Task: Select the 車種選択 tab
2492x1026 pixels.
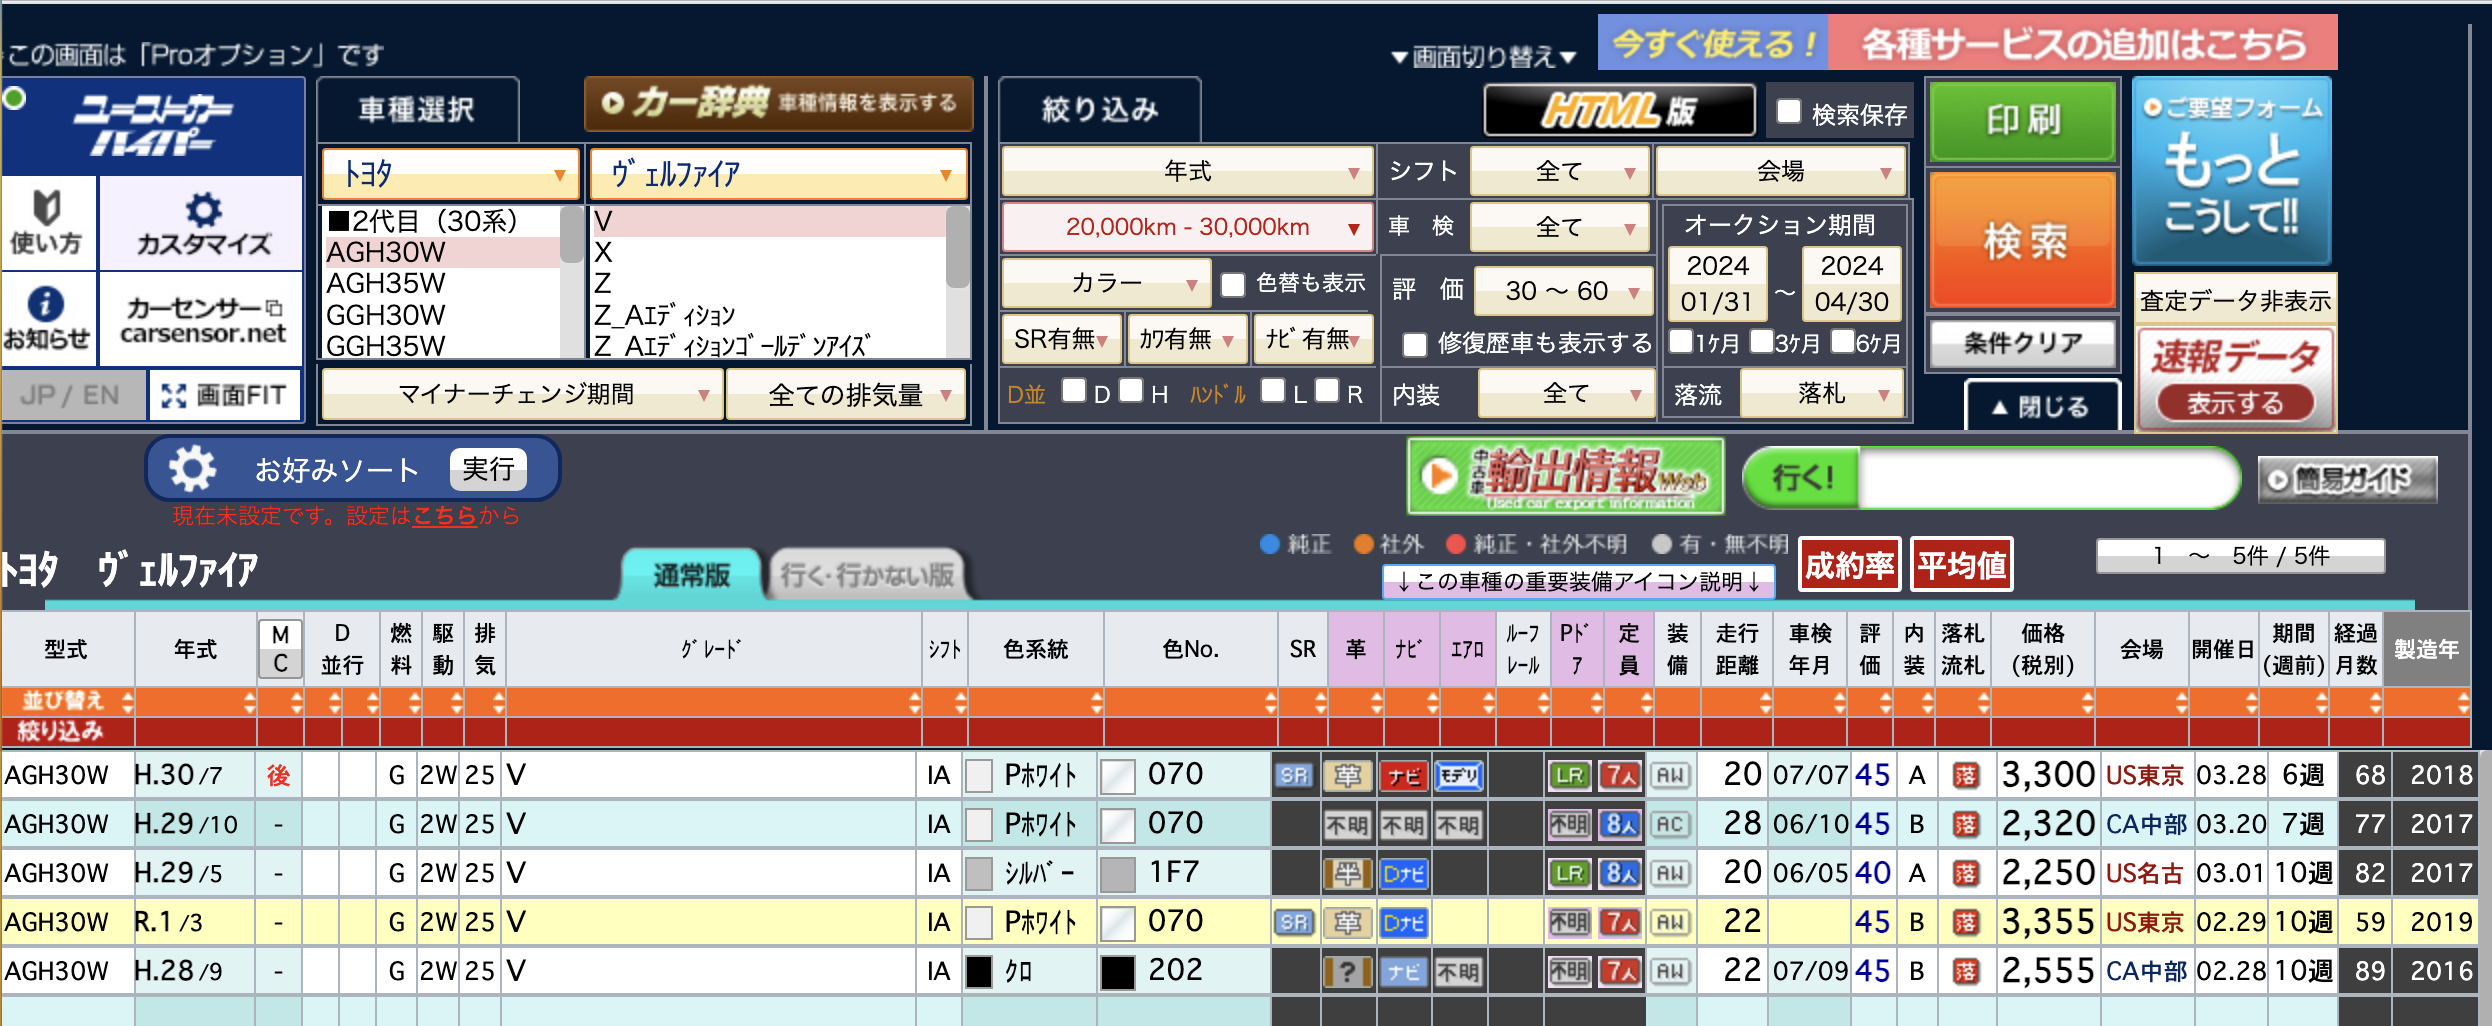Action: [417, 110]
